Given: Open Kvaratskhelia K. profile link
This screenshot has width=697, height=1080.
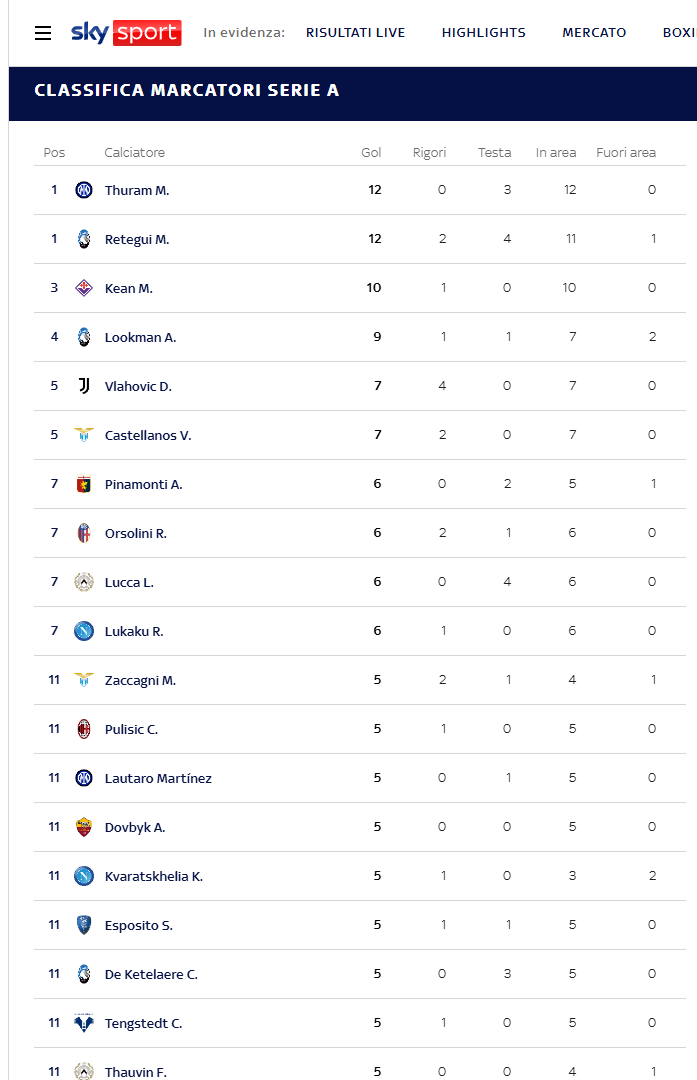Looking at the screenshot, I should tap(154, 876).
